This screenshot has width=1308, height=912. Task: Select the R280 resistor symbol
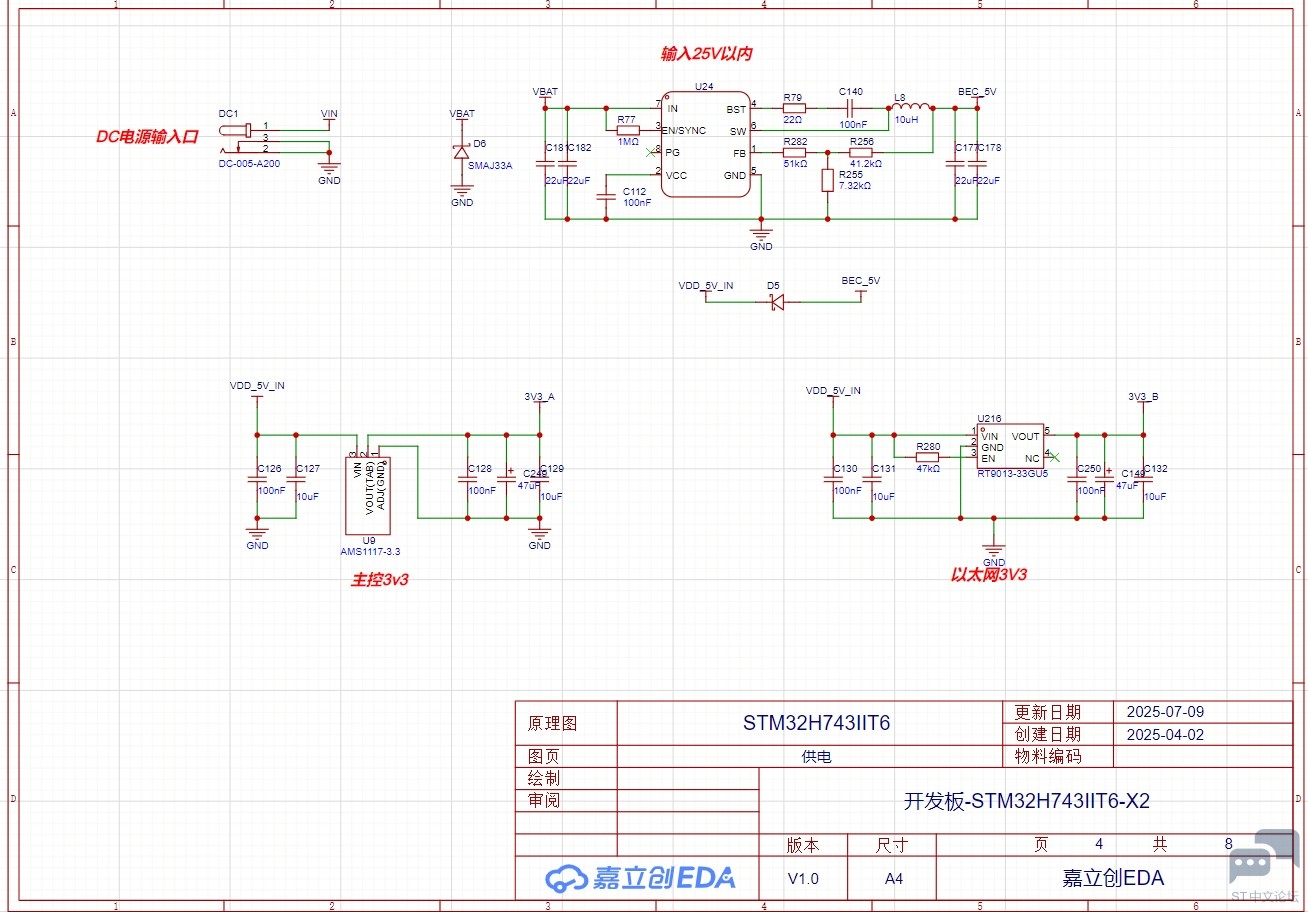[927, 457]
